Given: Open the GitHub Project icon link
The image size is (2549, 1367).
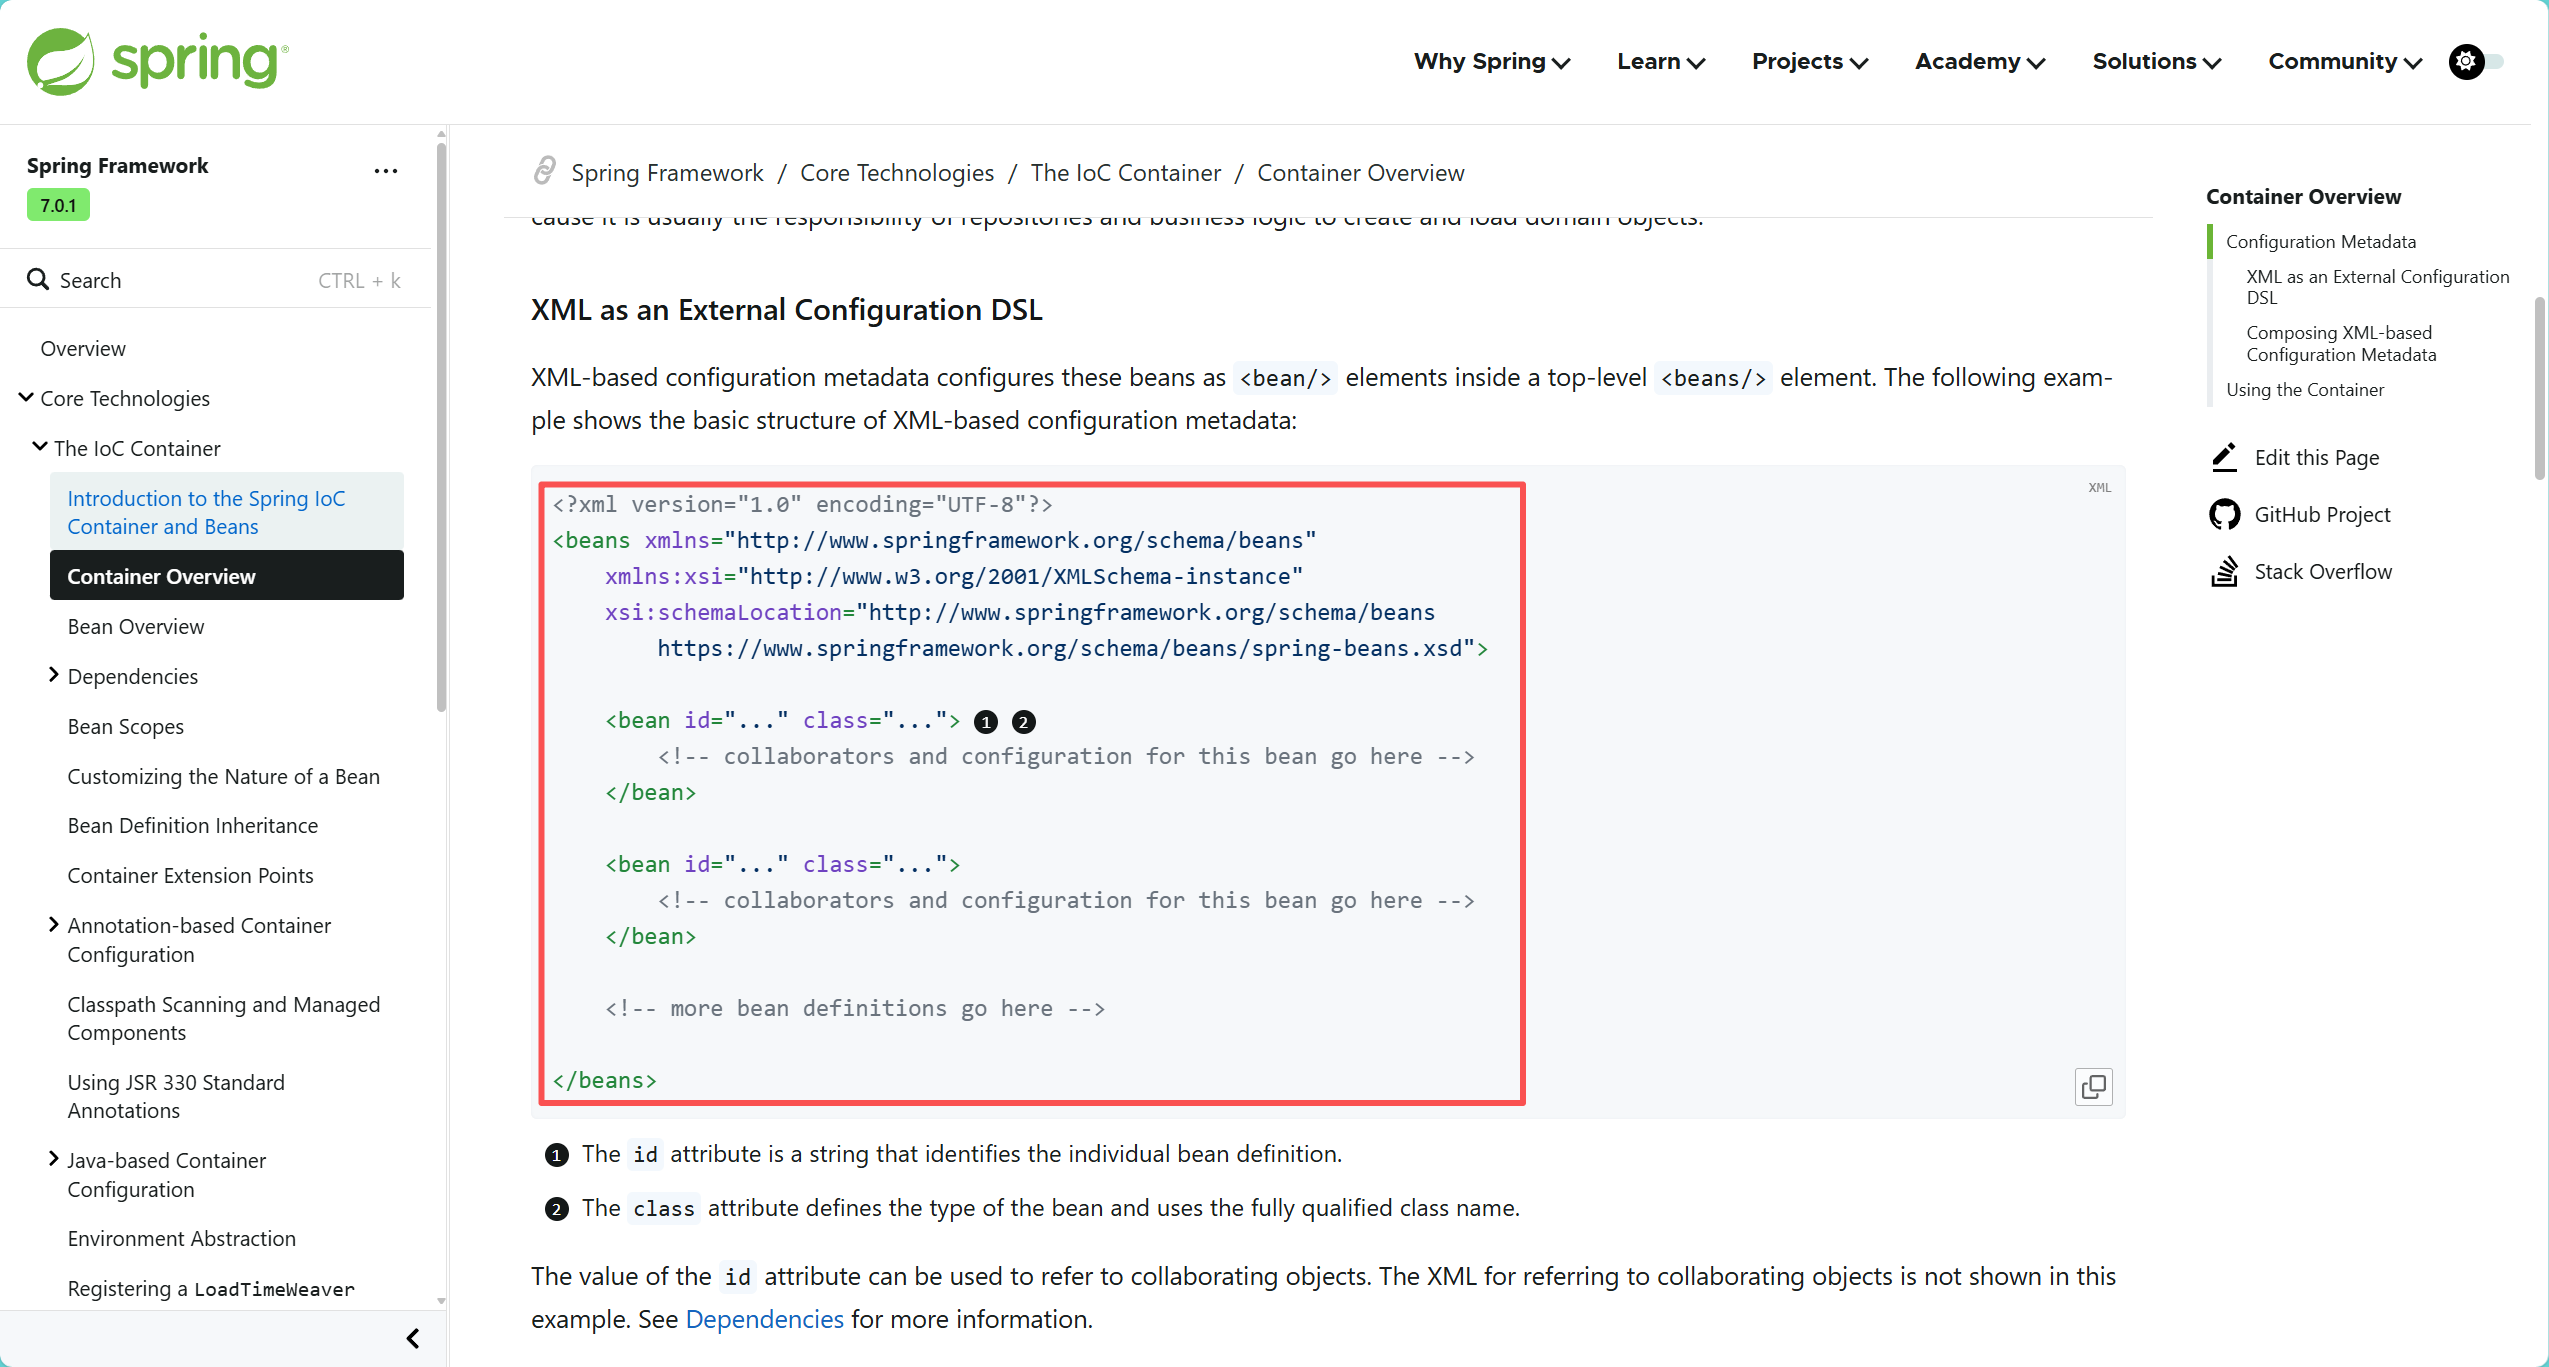Looking at the screenshot, I should [2224, 514].
